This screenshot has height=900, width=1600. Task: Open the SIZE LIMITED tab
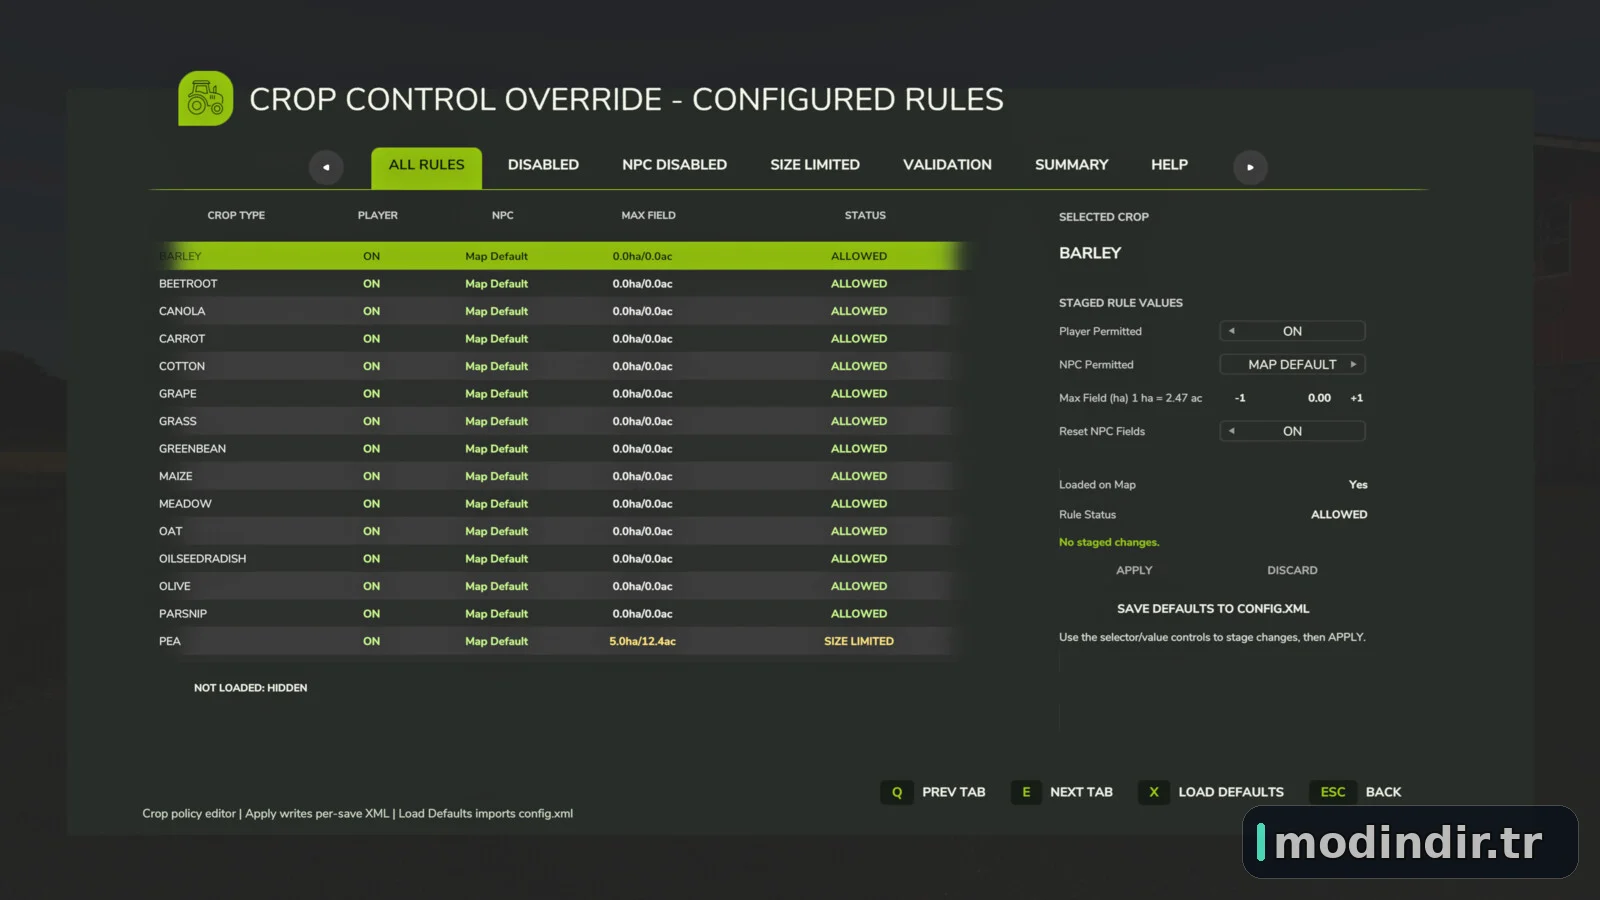click(815, 165)
